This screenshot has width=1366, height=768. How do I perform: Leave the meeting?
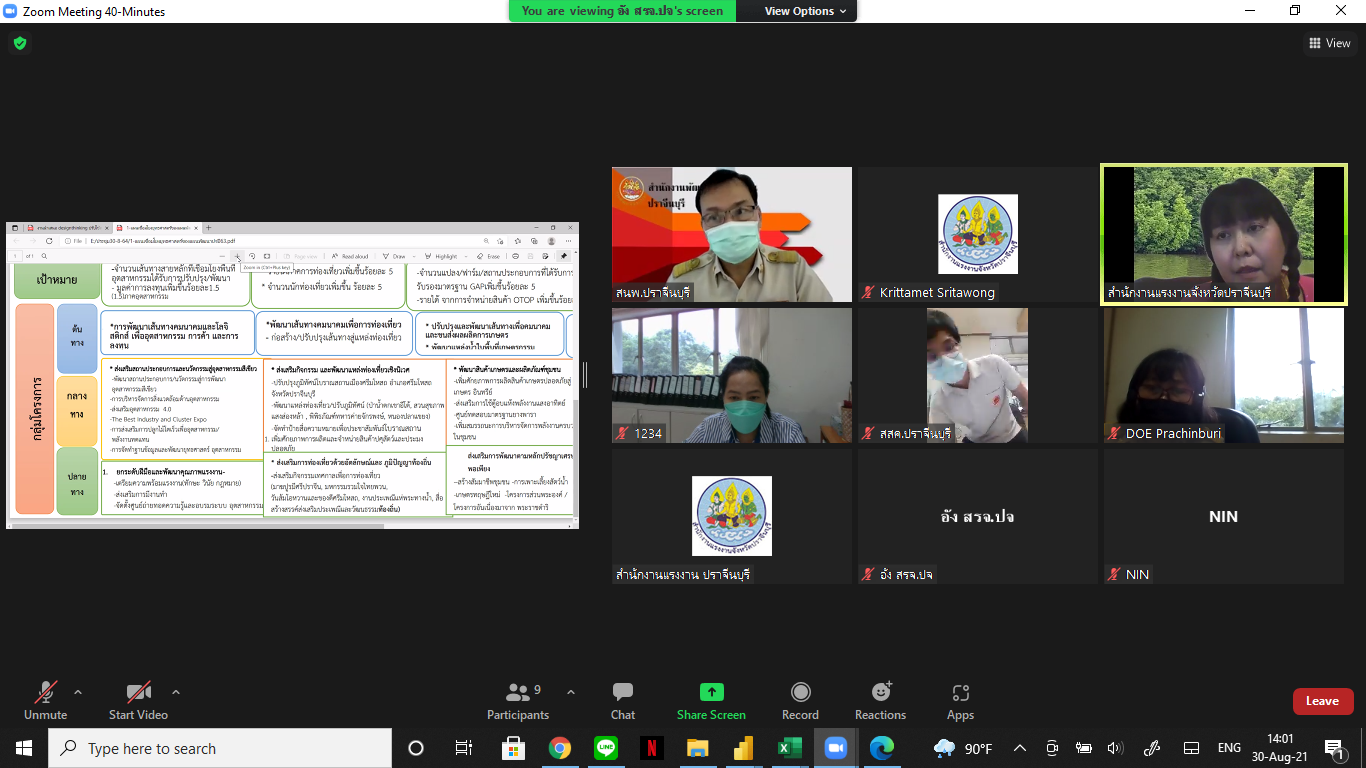pos(1322,701)
